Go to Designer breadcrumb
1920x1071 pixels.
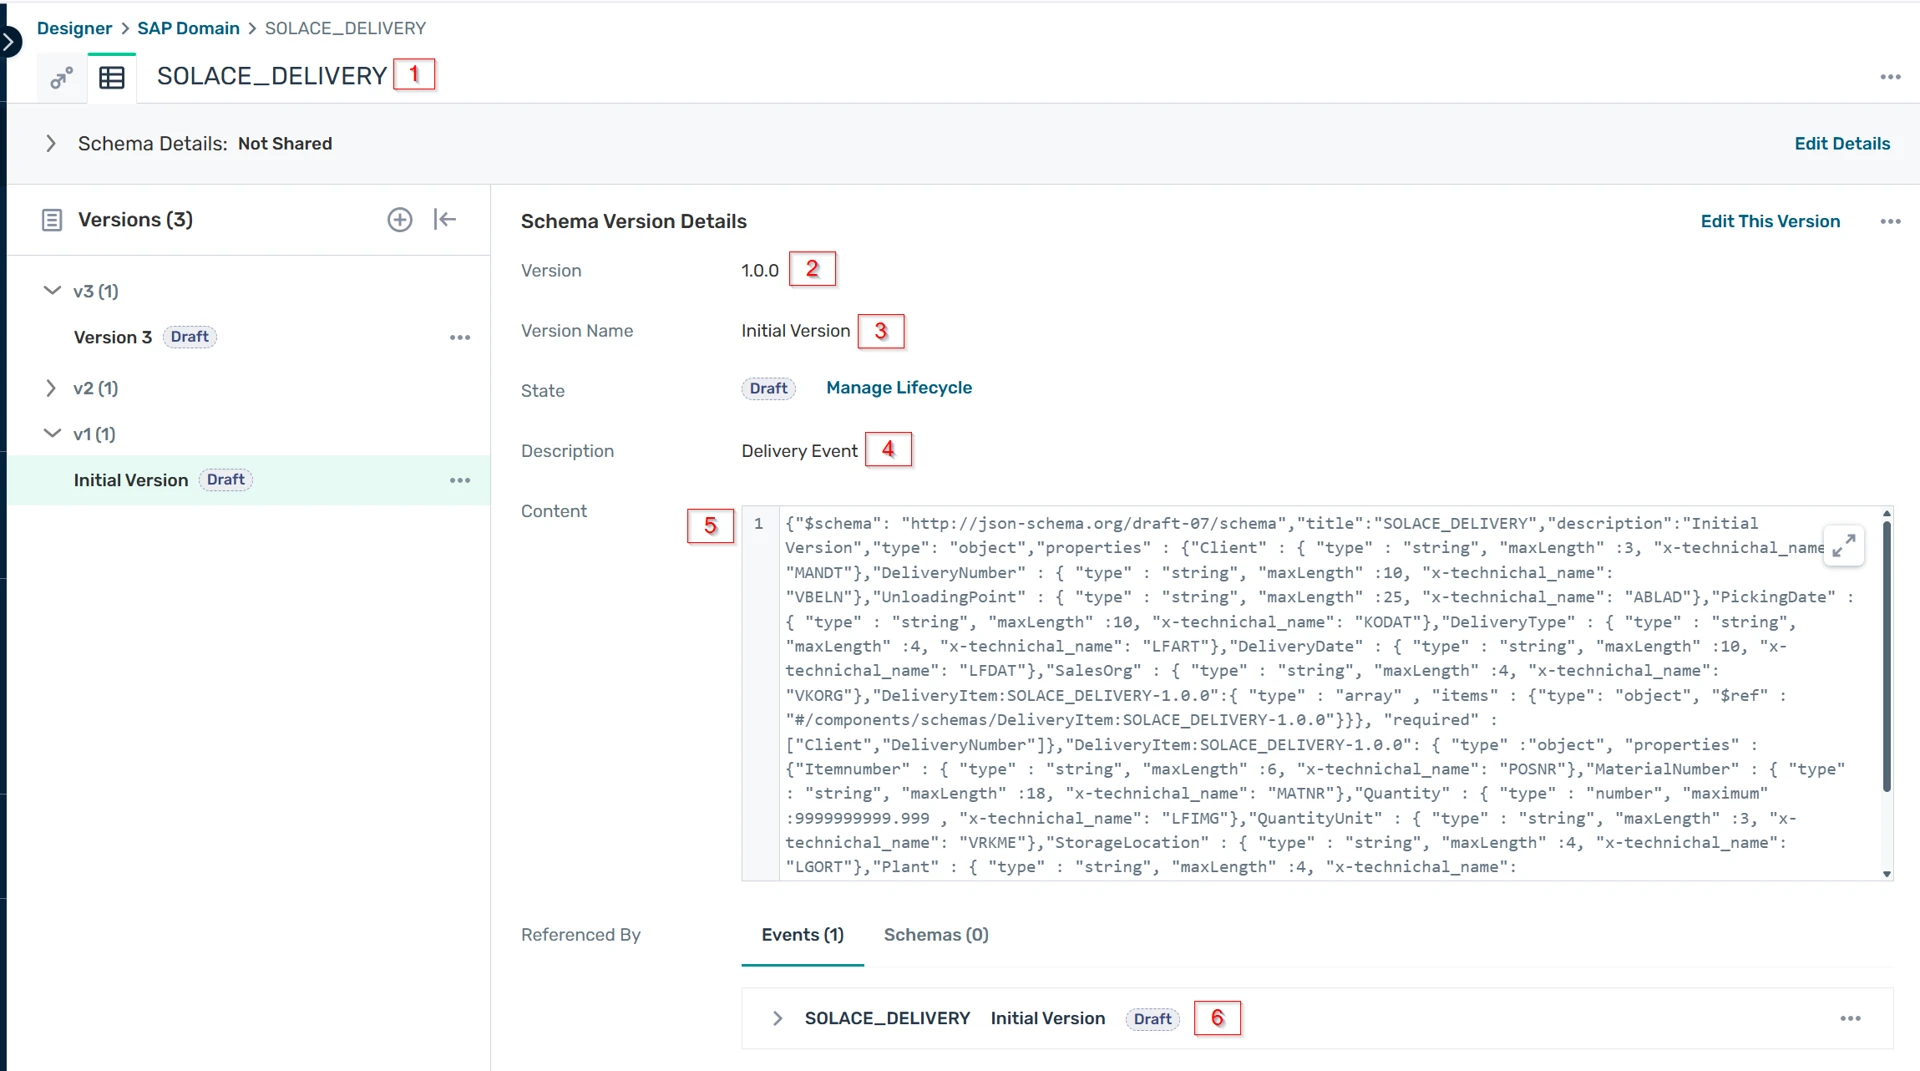tap(74, 28)
